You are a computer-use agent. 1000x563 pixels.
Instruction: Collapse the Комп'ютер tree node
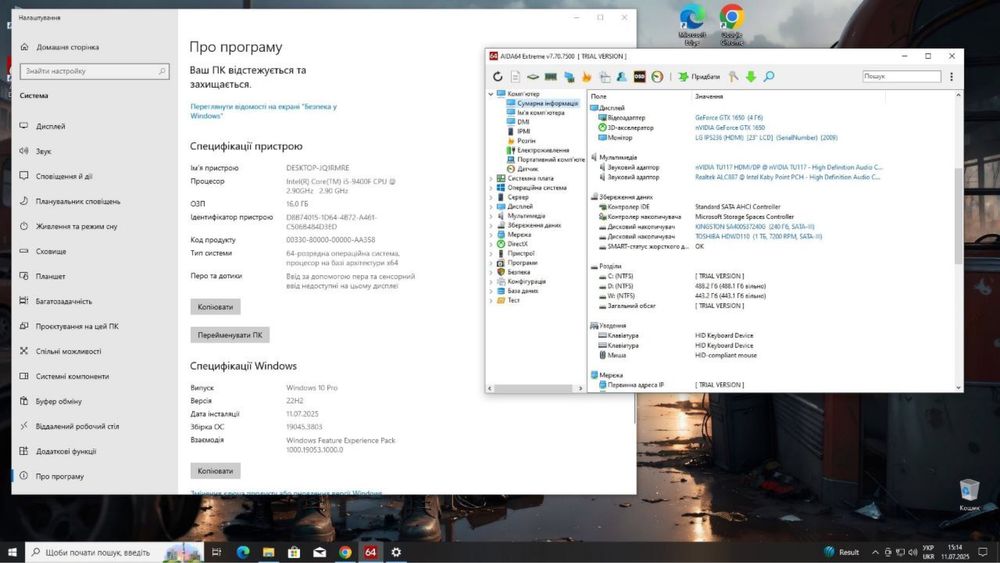point(490,94)
